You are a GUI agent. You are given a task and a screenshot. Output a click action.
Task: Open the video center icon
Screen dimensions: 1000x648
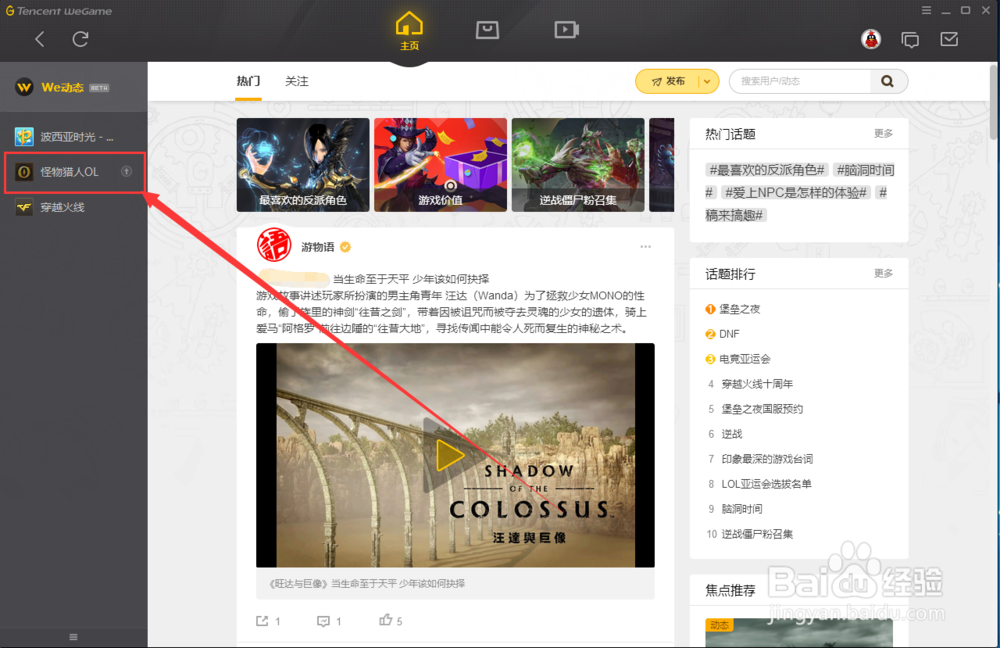(566, 30)
